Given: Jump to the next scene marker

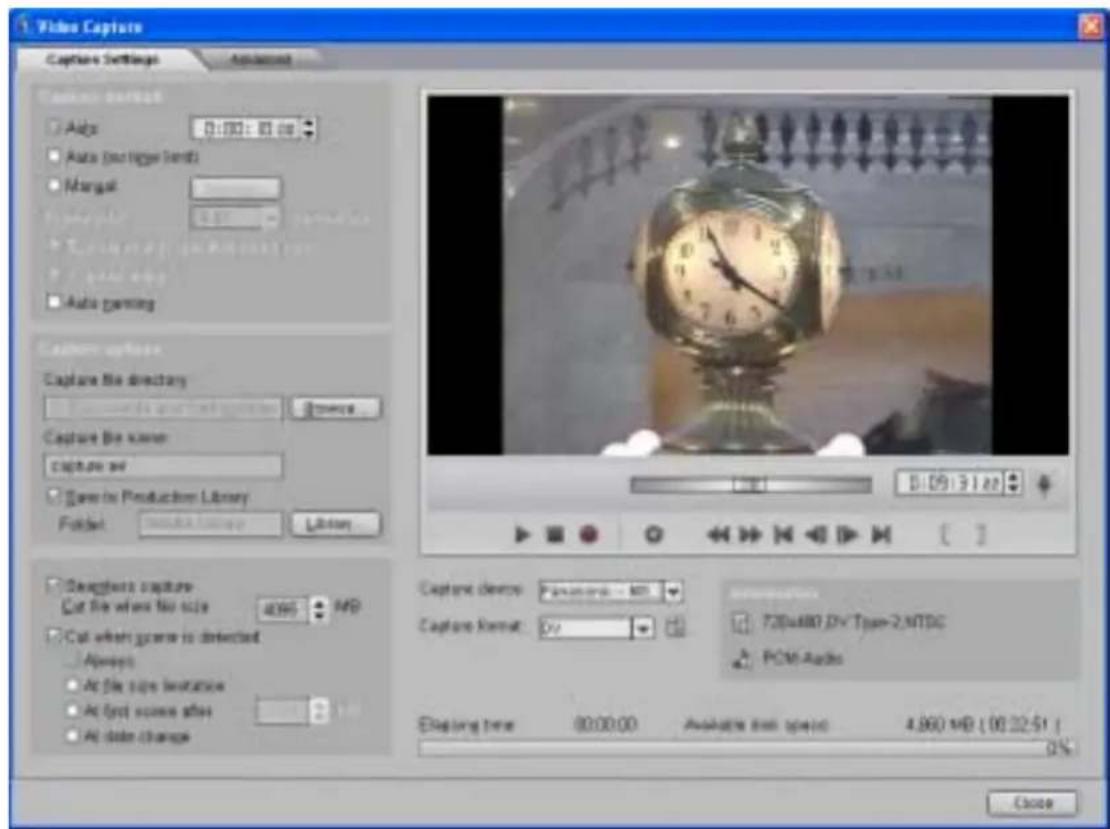Looking at the screenshot, I should coord(881,534).
